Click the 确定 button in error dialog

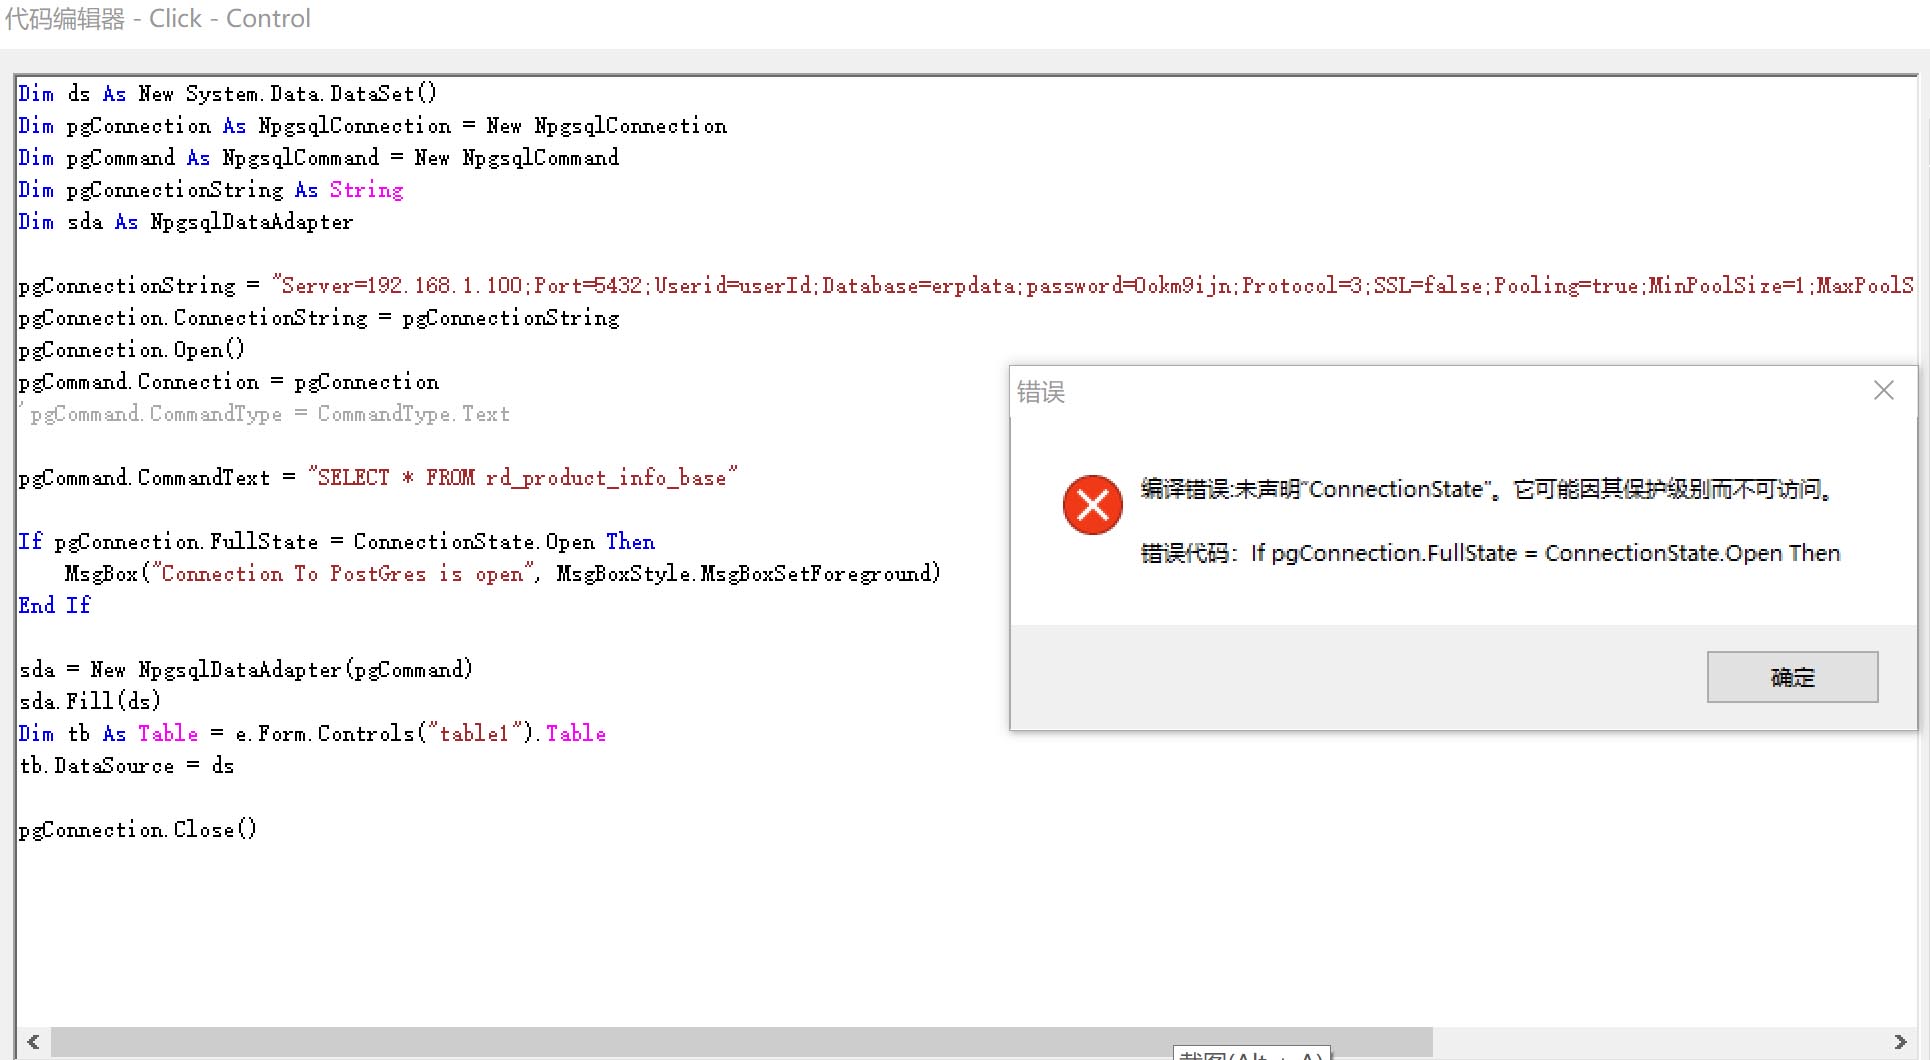[x=1792, y=677]
